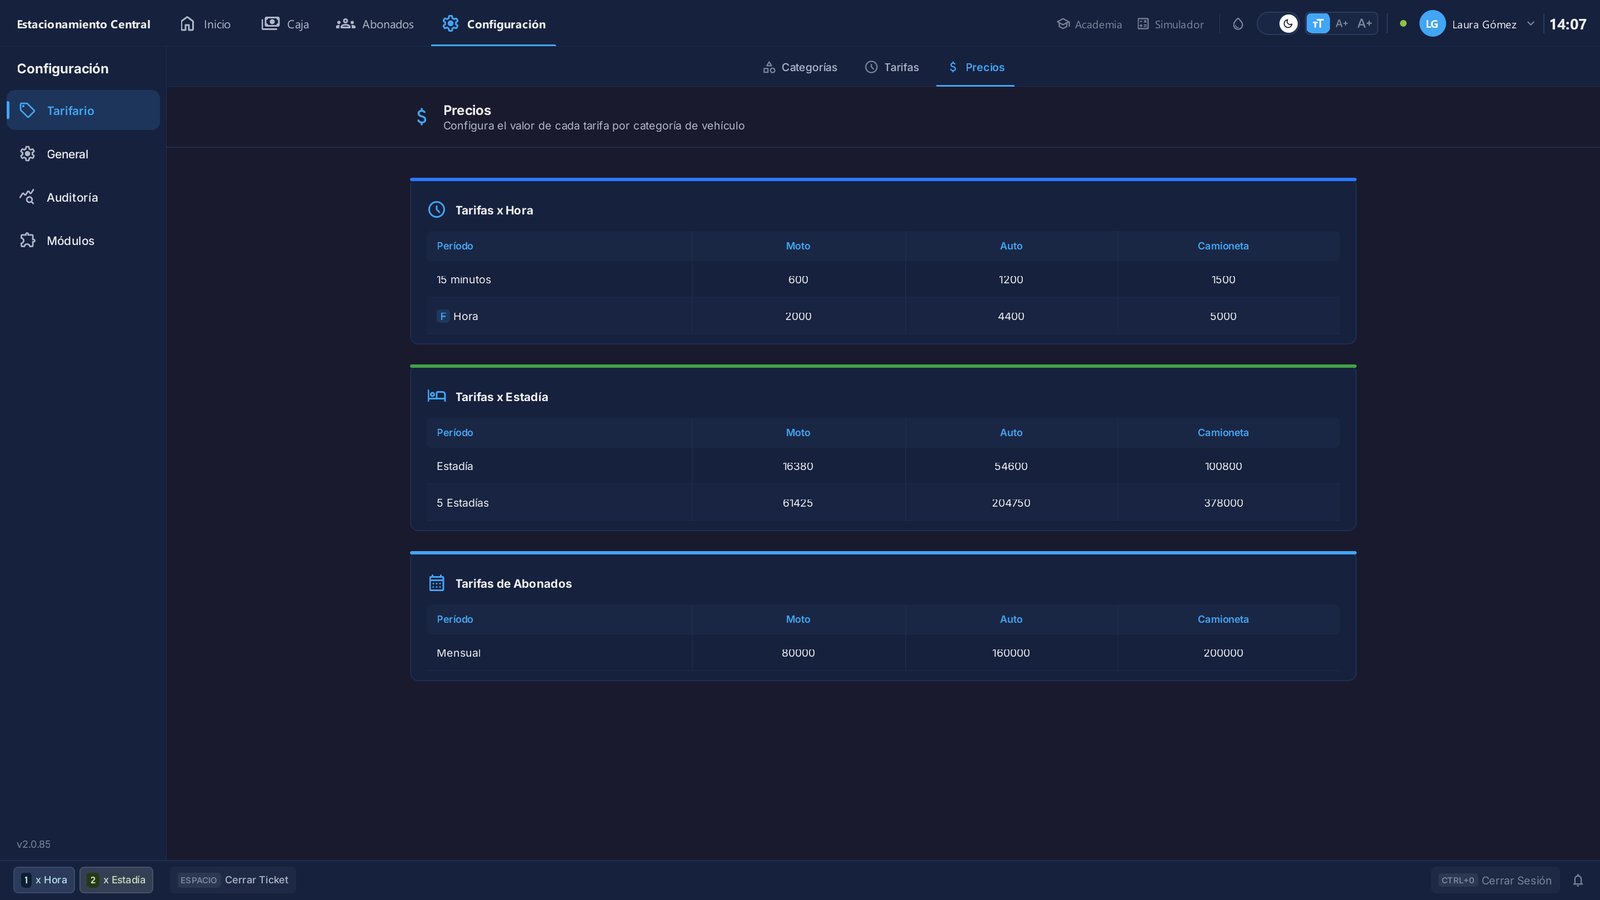
Task: Click 5 Estadías Auto value 204750
Action: (x=1011, y=503)
